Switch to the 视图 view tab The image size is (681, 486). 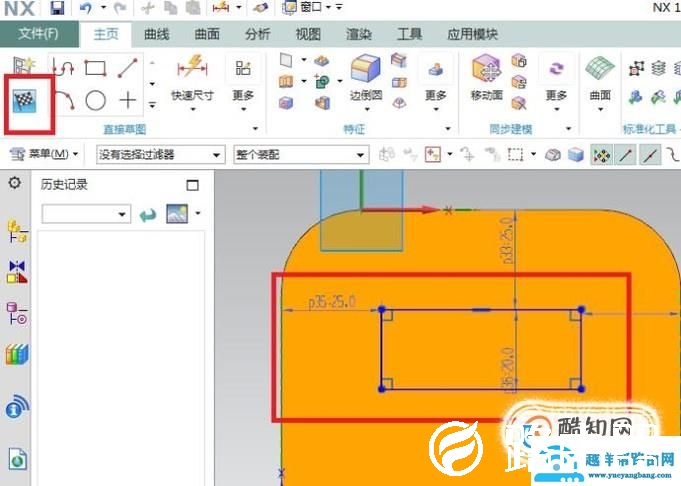(x=308, y=34)
